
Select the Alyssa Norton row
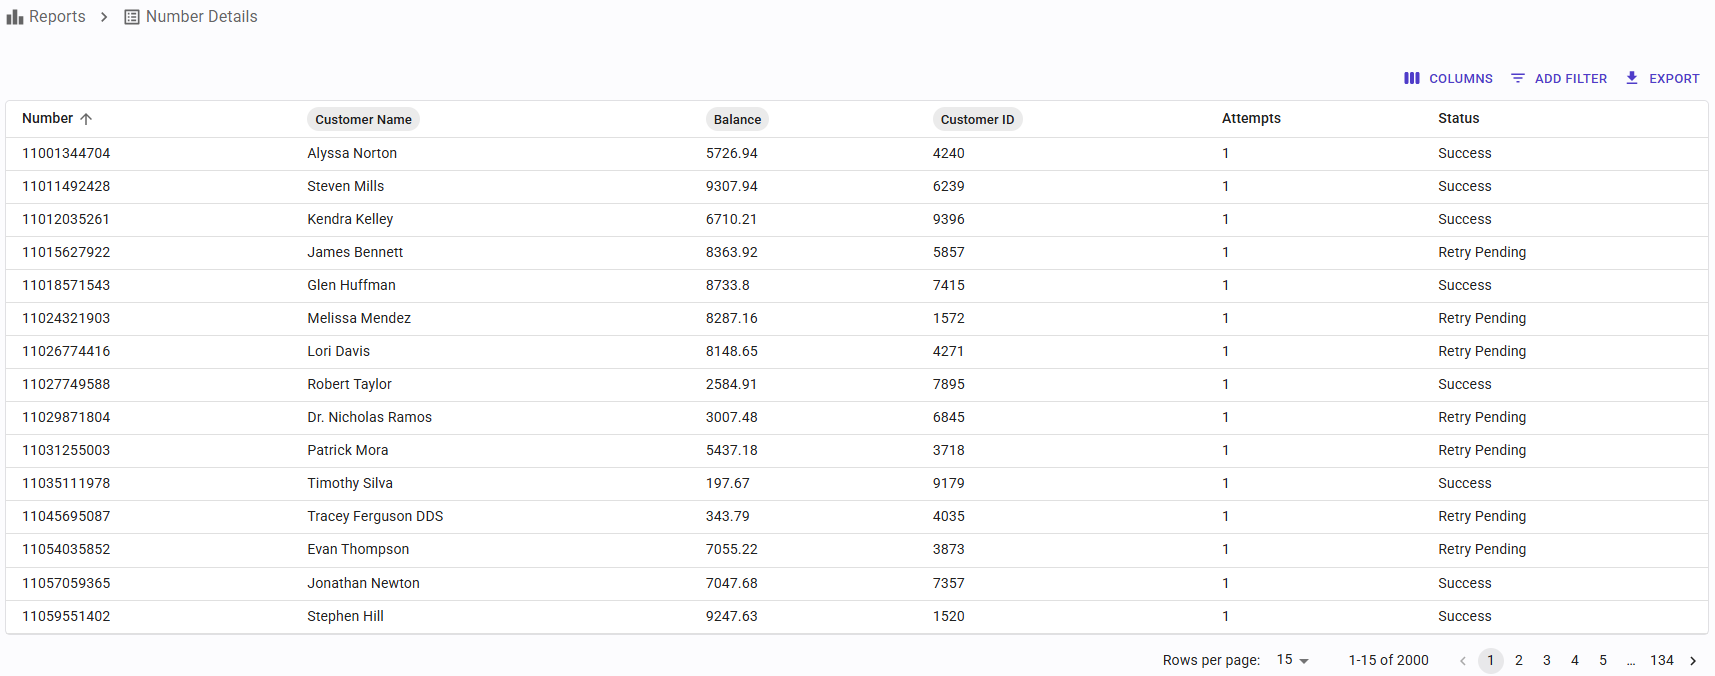click(x=352, y=153)
